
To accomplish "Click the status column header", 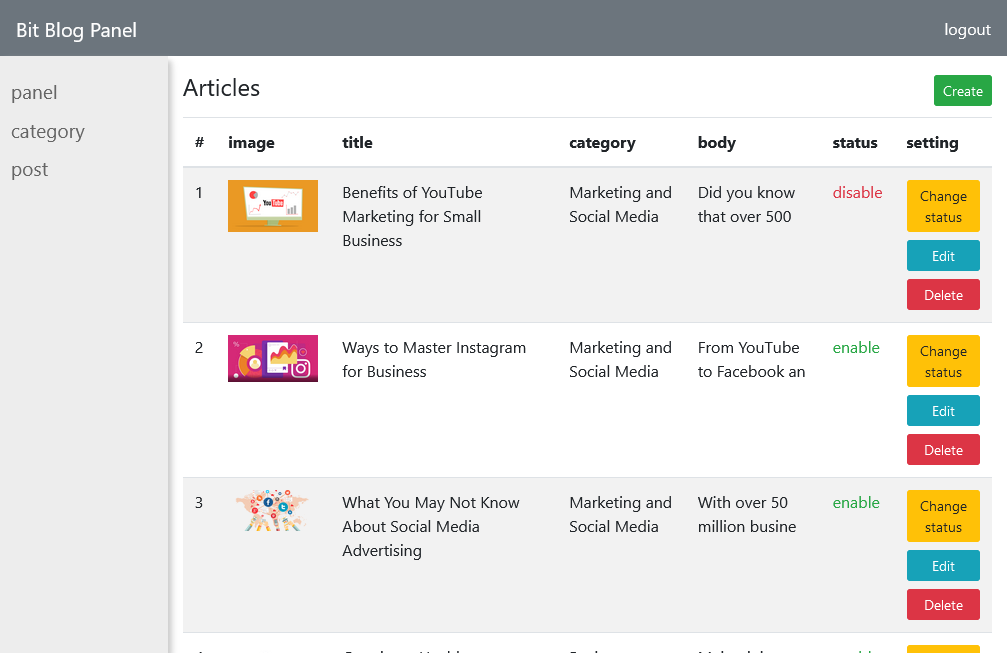I will 855,143.
